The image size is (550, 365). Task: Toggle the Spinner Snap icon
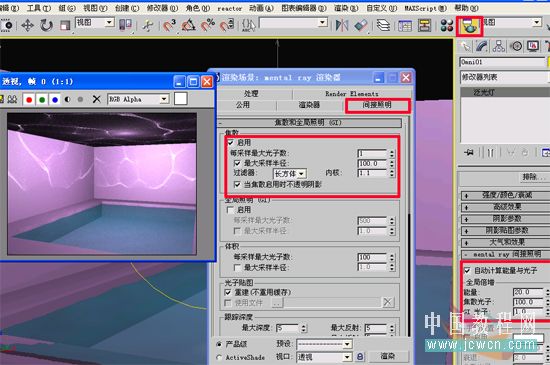(x=227, y=25)
